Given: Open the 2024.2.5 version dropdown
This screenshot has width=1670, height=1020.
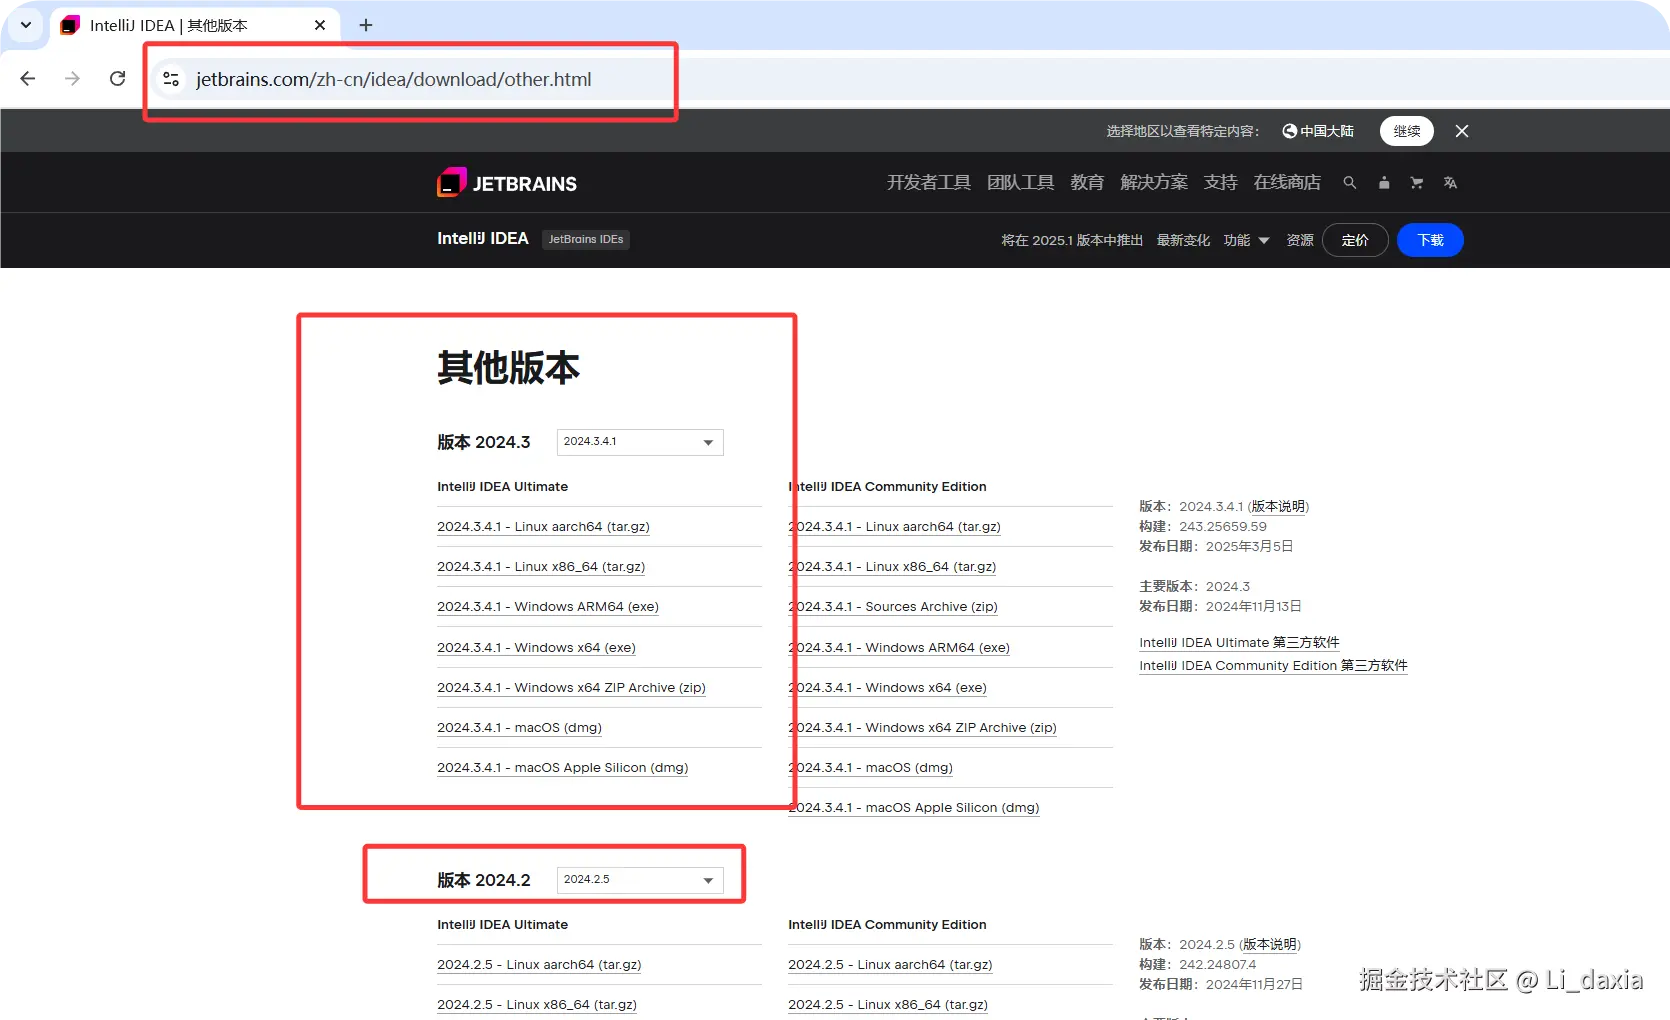Looking at the screenshot, I should point(639,879).
